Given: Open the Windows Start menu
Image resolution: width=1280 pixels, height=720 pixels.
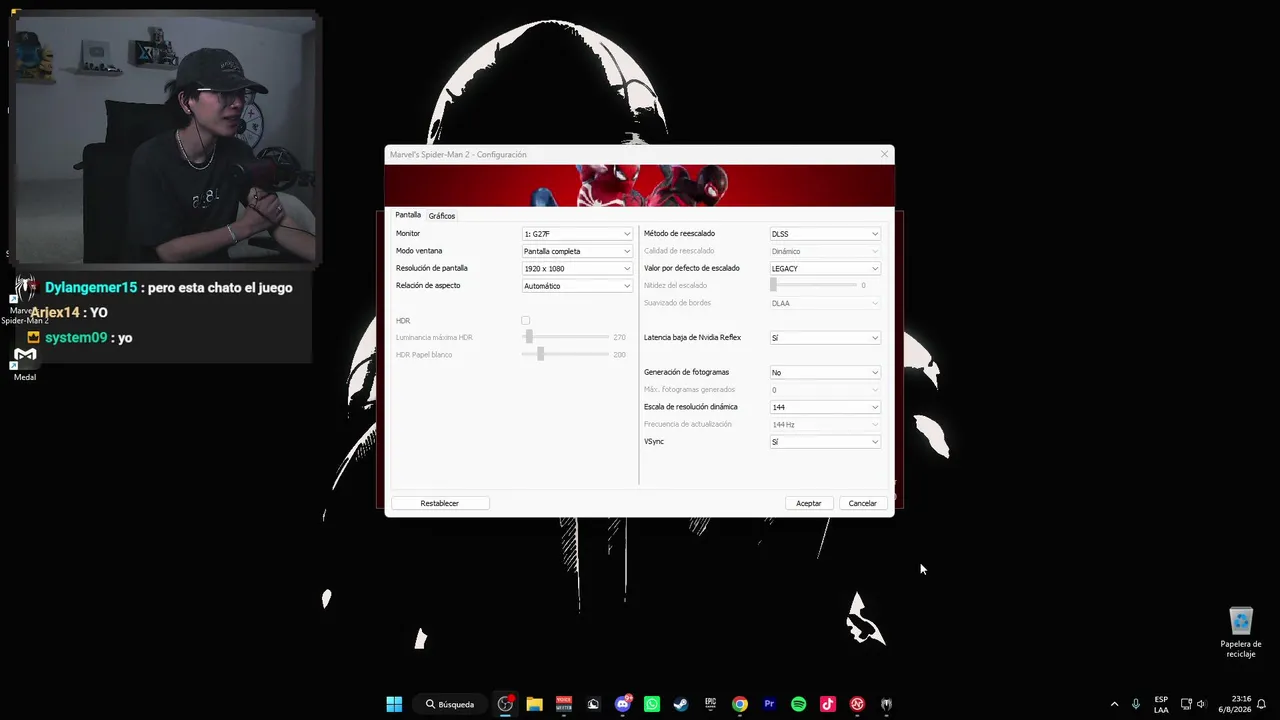Looking at the screenshot, I should 394,704.
